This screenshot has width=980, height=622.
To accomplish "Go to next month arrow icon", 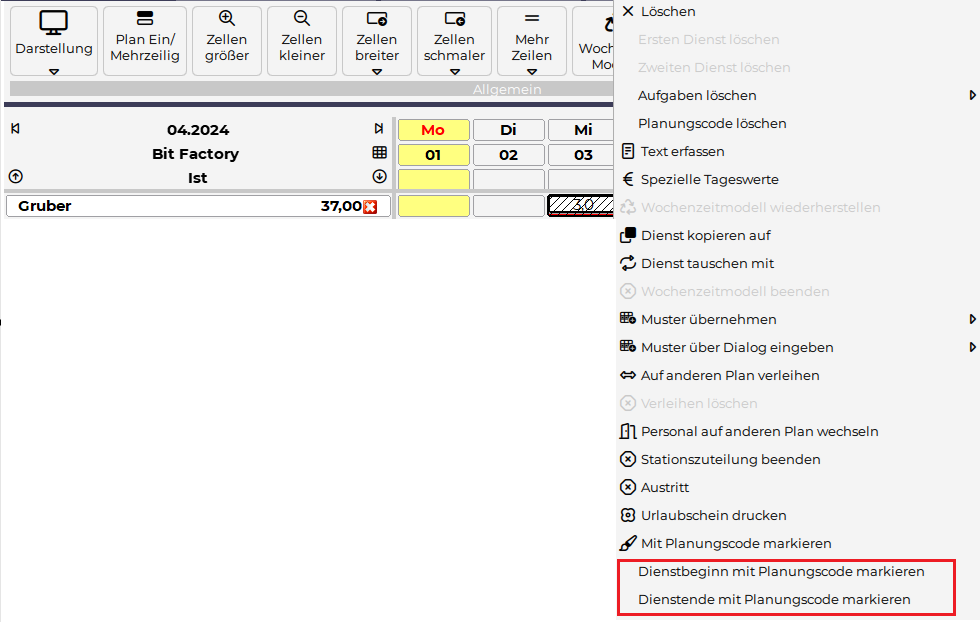I will pos(379,129).
